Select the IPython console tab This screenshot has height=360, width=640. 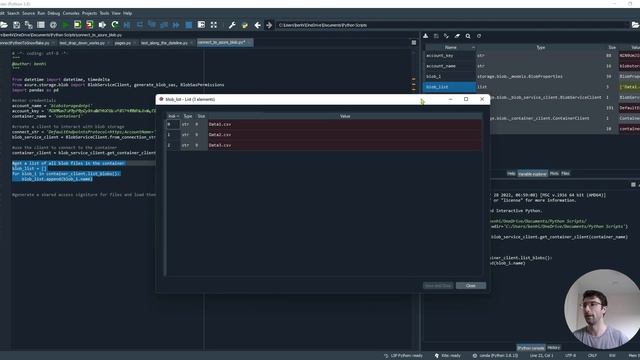[x=531, y=348]
